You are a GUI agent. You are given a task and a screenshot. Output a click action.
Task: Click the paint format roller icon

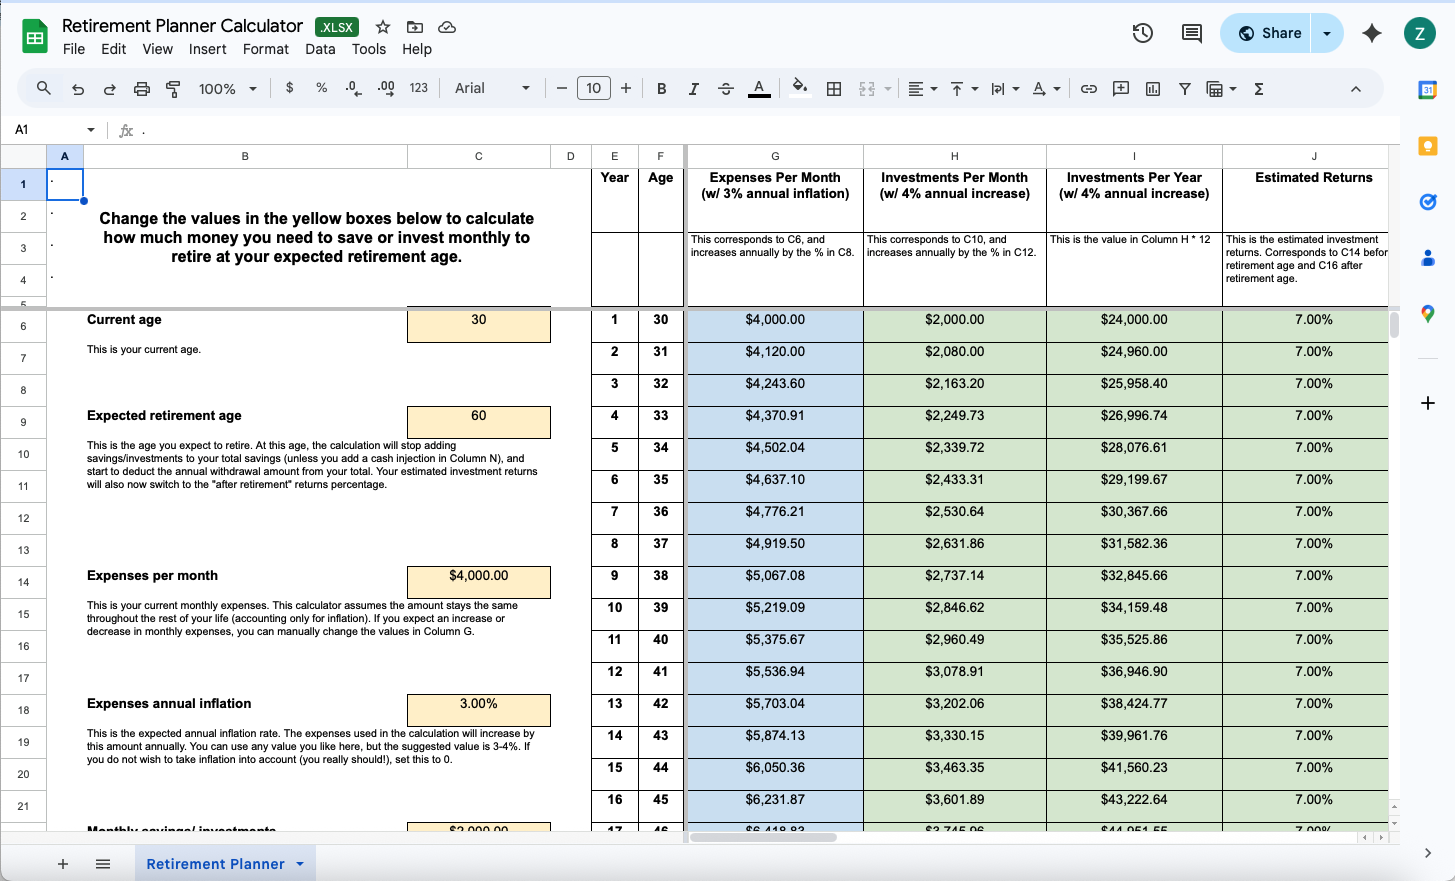tap(173, 89)
